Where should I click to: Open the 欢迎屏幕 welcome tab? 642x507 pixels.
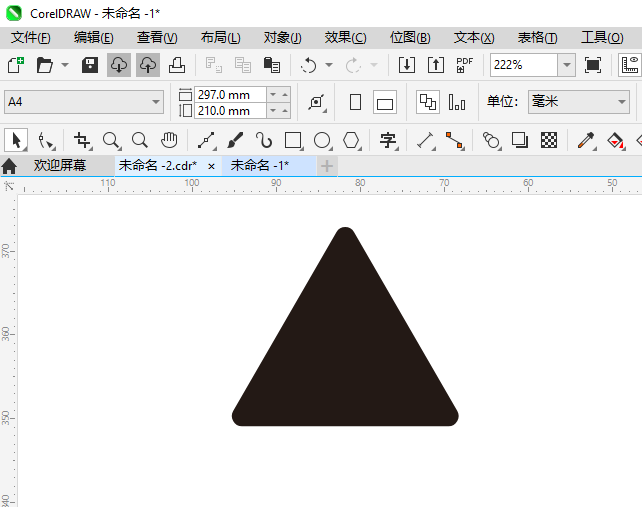click(x=60, y=166)
